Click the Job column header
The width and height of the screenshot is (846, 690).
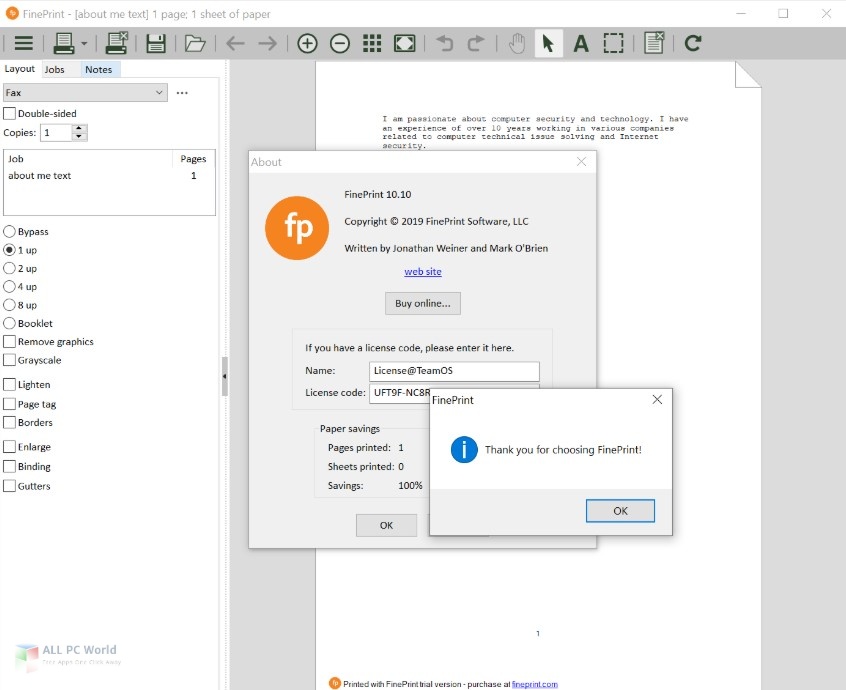(x=88, y=159)
